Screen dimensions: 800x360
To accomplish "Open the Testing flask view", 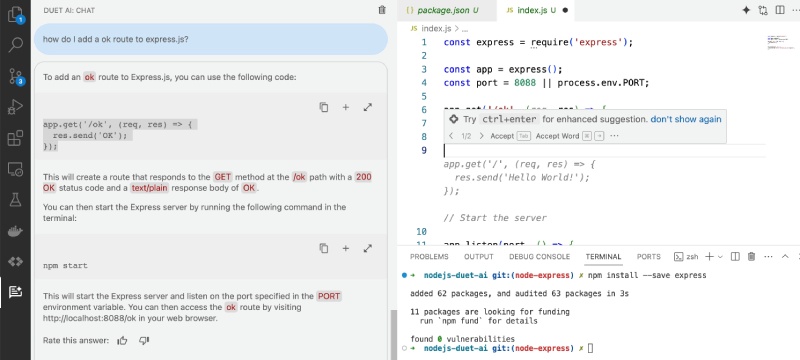I will point(15,200).
